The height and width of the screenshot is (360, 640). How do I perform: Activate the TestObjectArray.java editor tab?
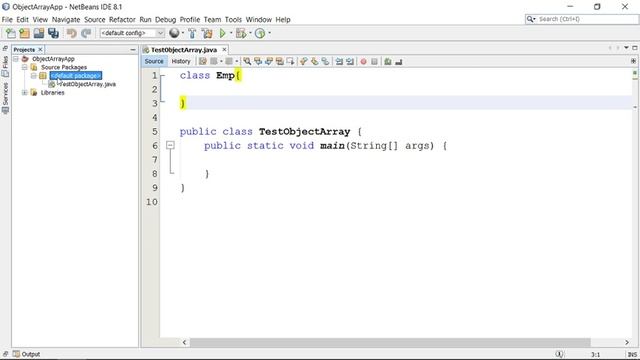(x=184, y=49)
